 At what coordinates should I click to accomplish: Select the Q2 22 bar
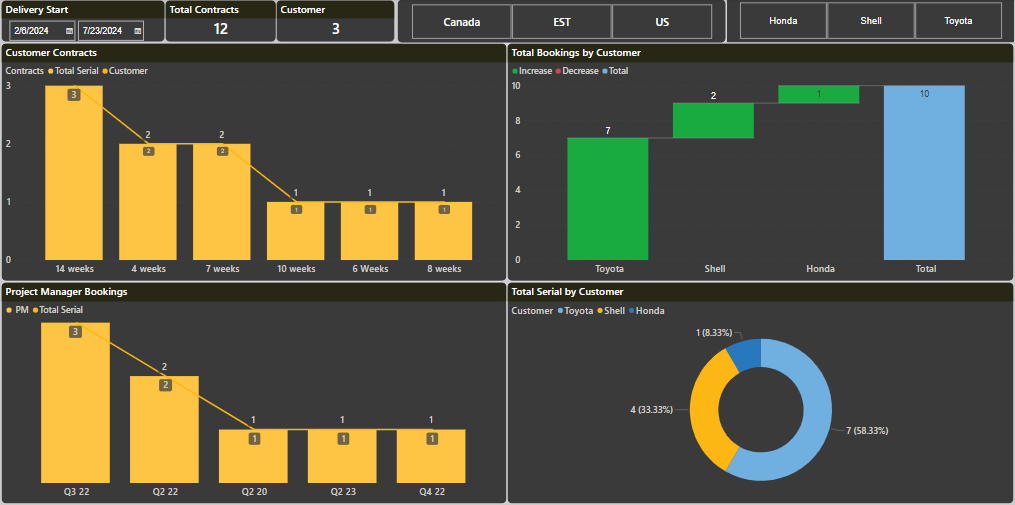click(164, 429)
